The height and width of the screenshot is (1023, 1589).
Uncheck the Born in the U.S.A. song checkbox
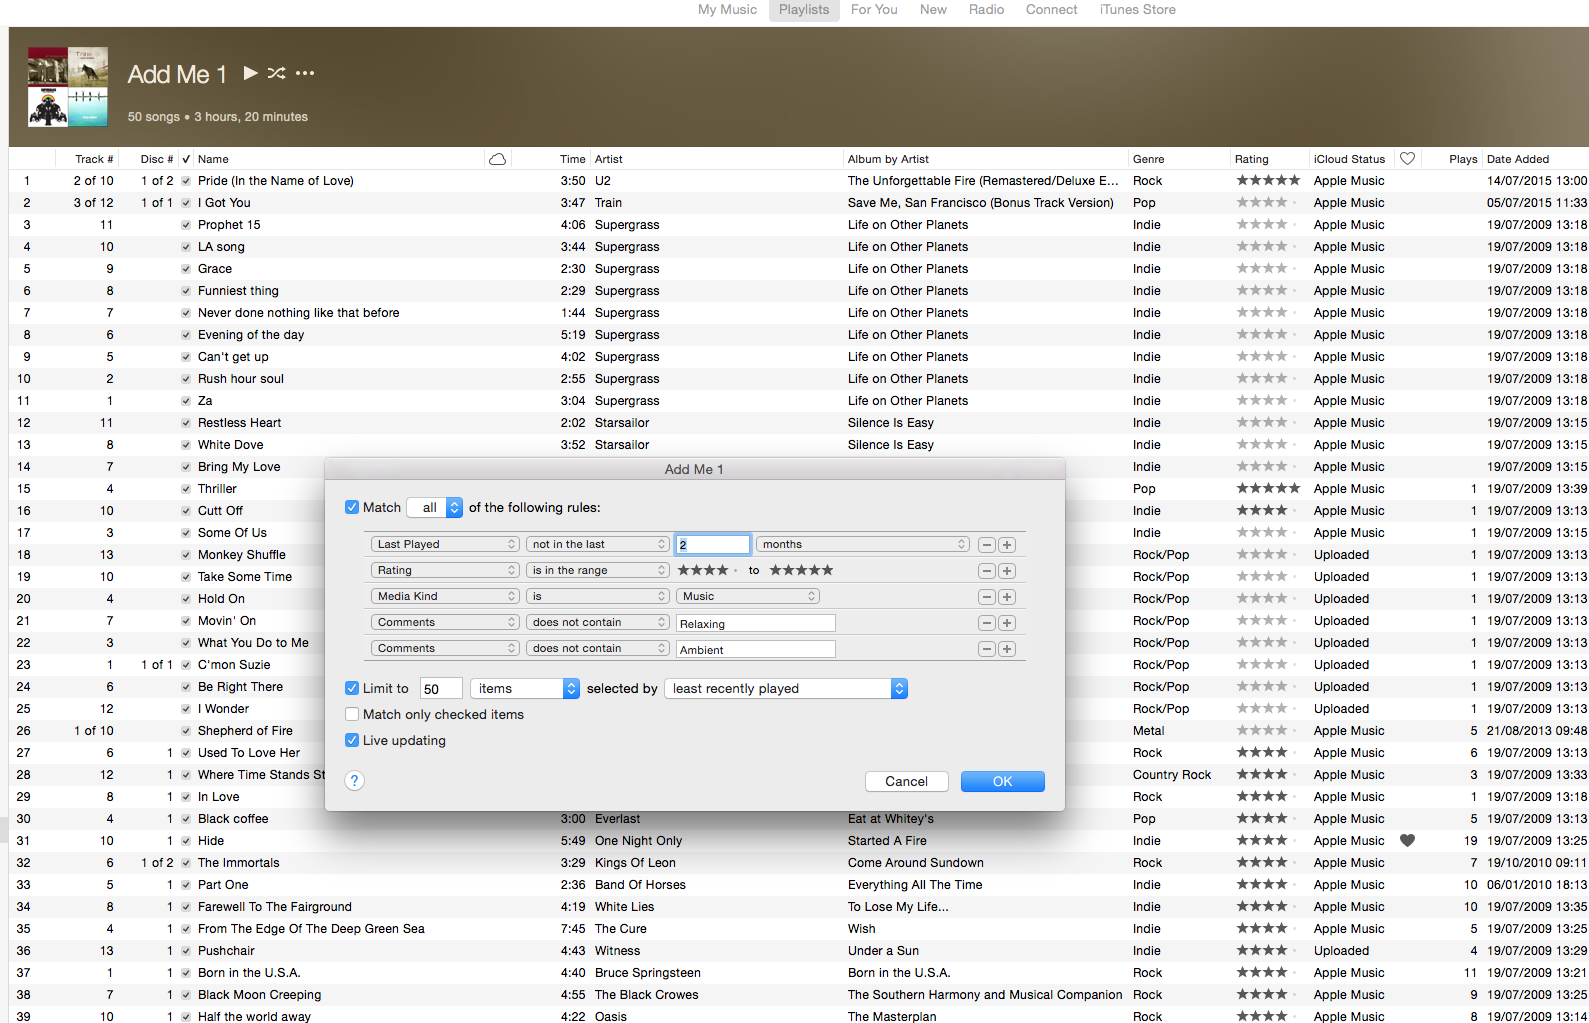[186, 973]
